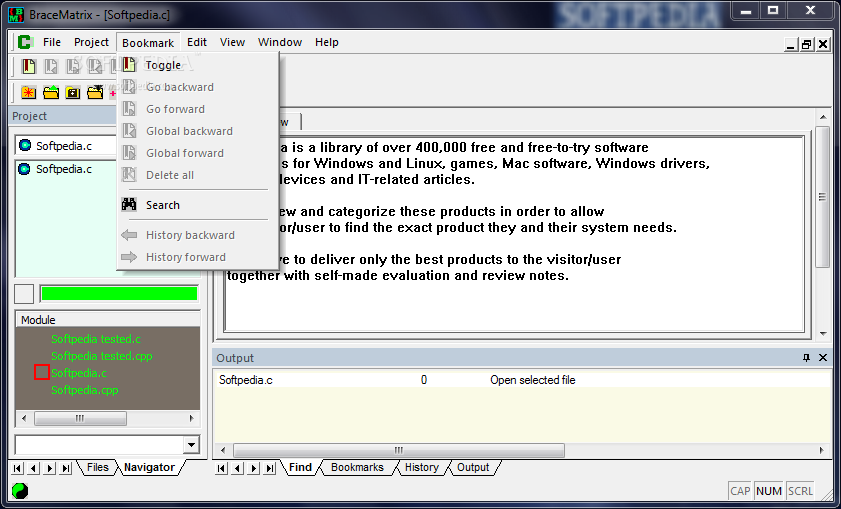Open the Bookmarks tab in Output panel
Image resolution: width=841 pixels, height=509 pixels.
point(357,467)
